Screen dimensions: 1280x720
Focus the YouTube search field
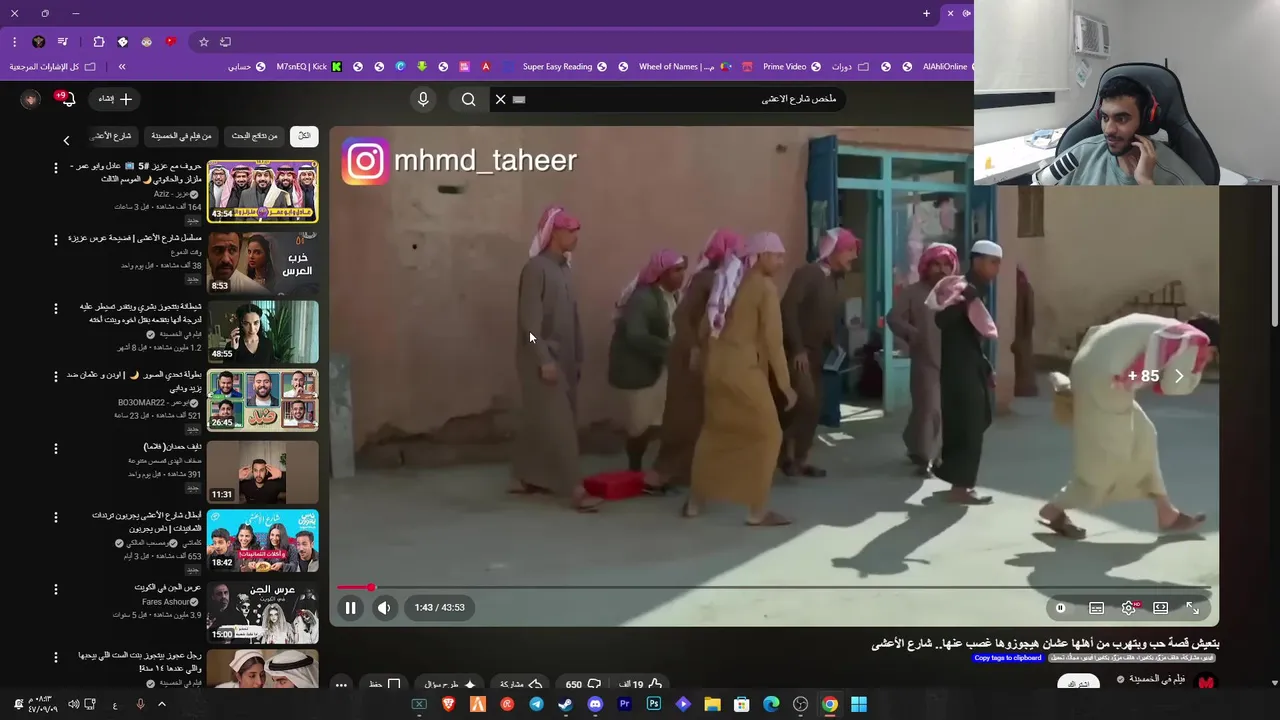(x=680, y=99)
